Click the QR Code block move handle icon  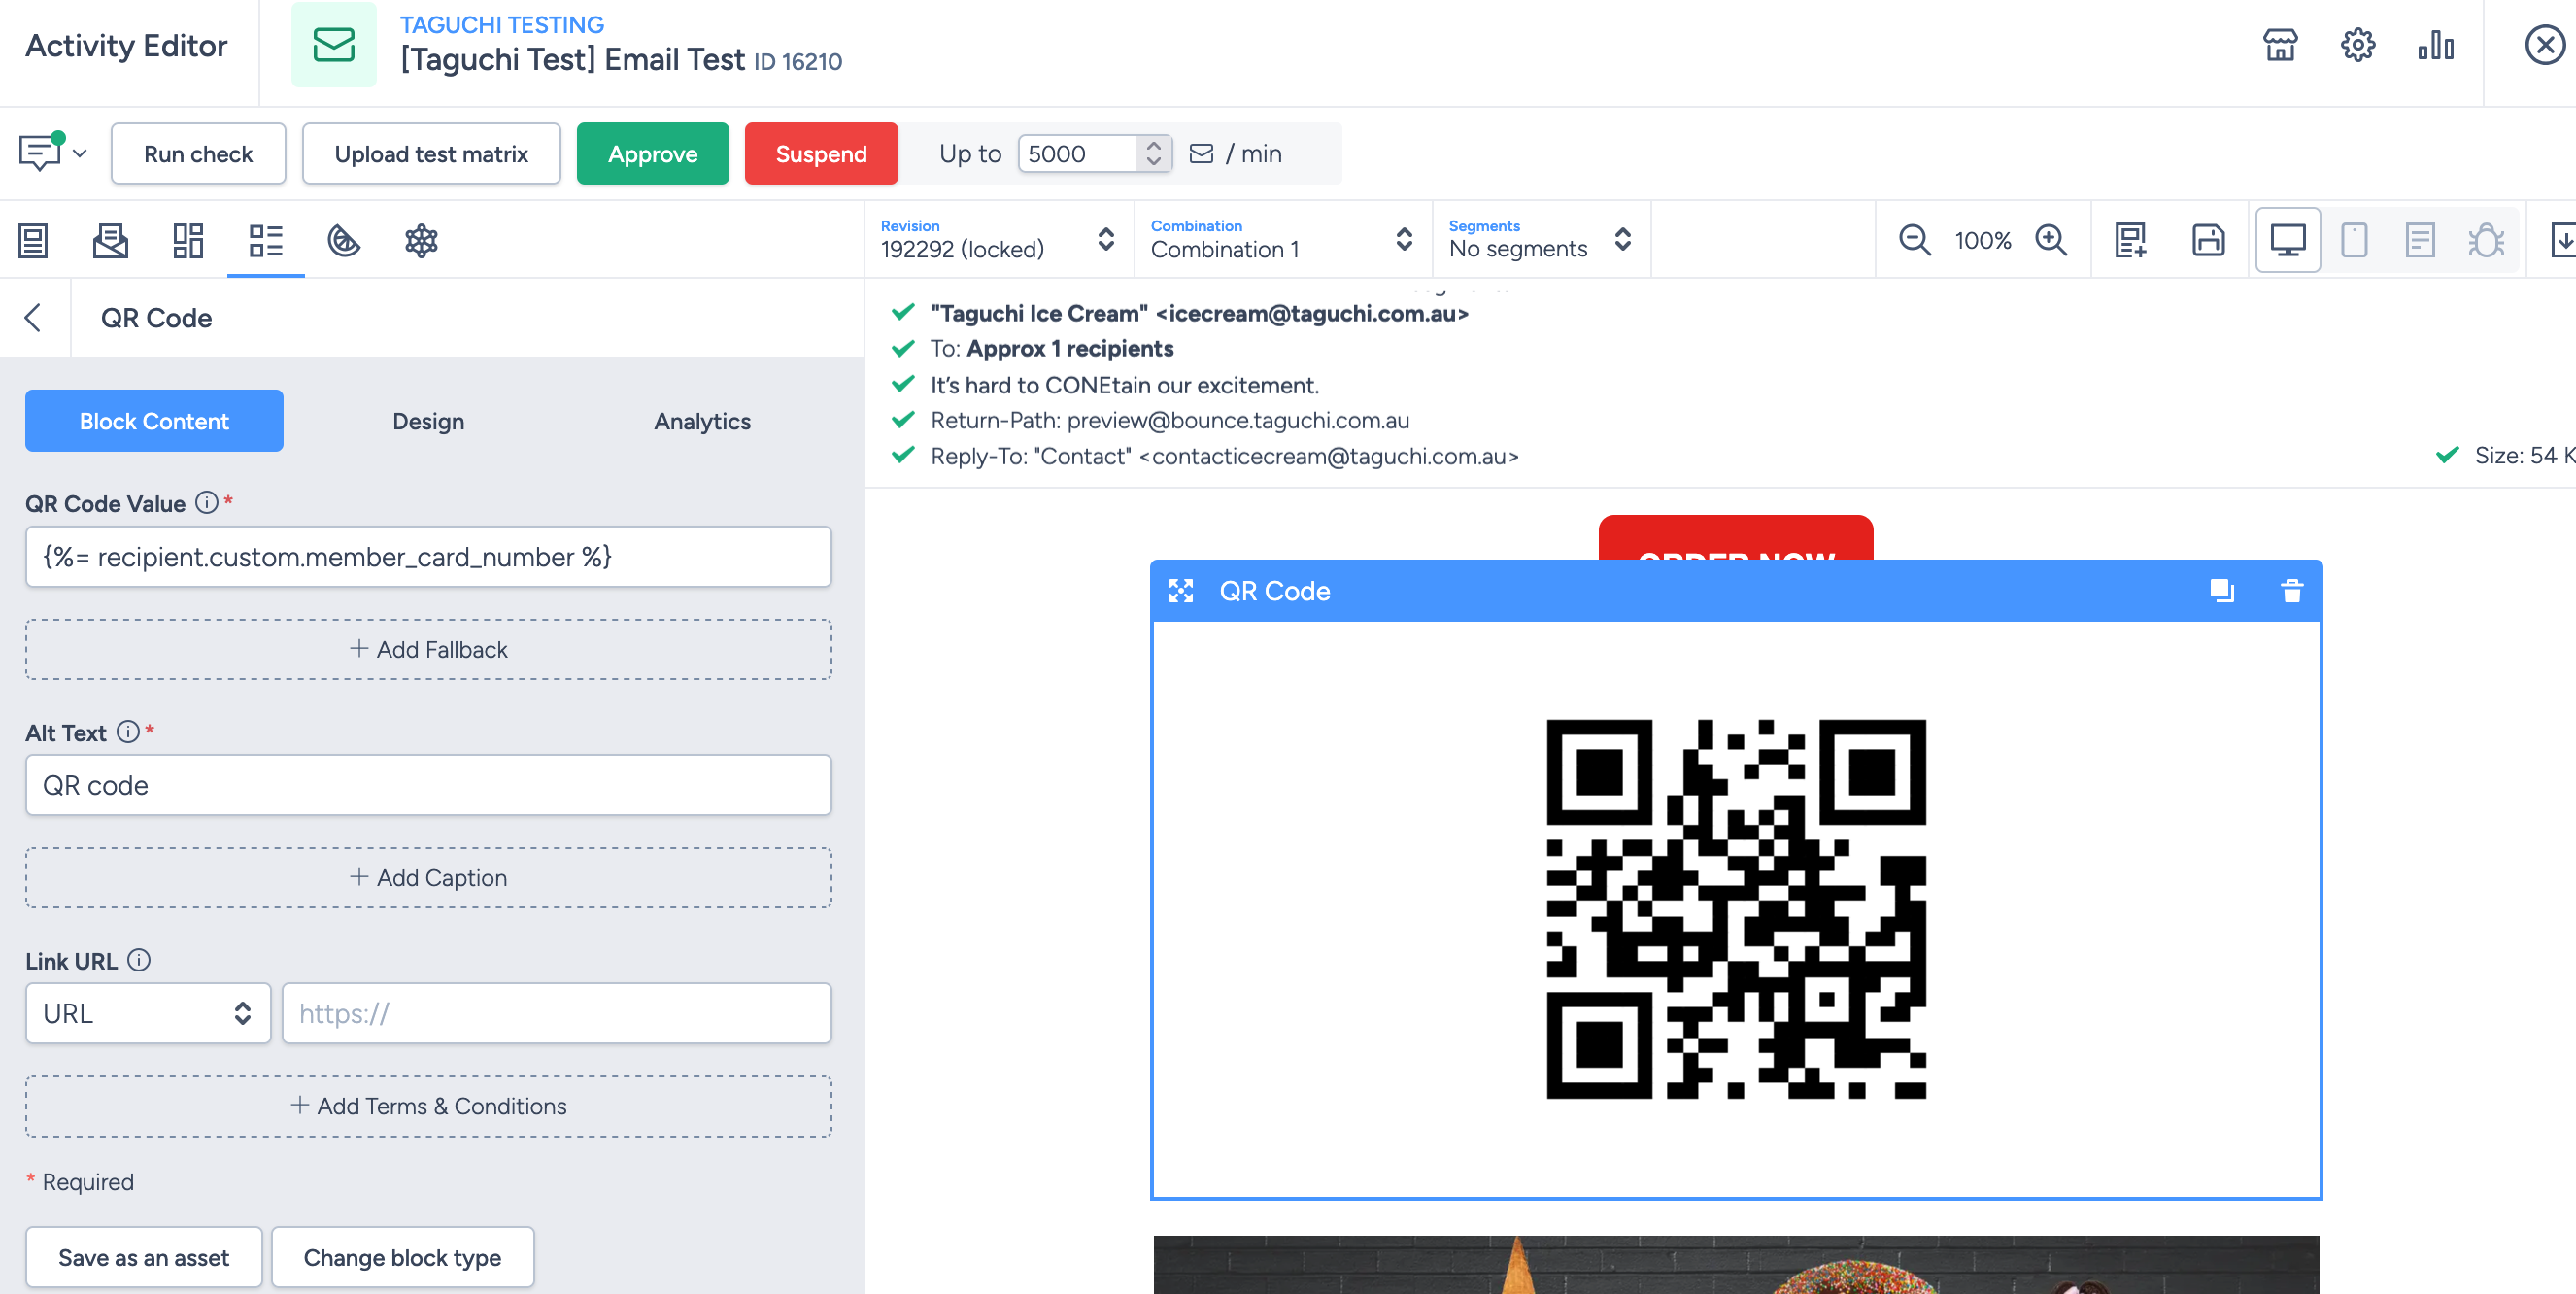(1181, 591)
